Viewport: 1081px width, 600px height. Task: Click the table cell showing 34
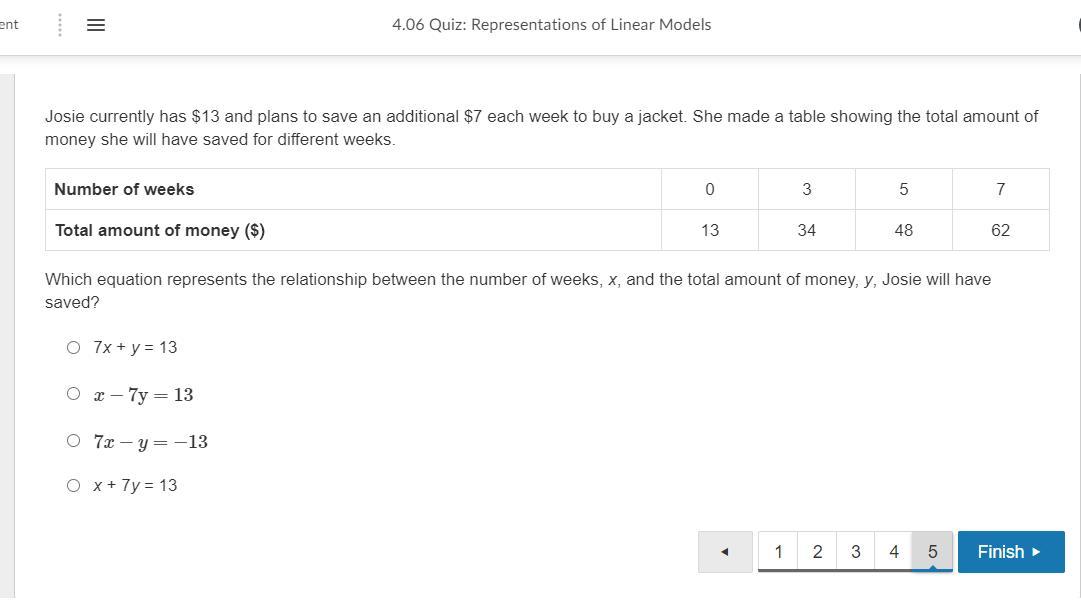806,230
